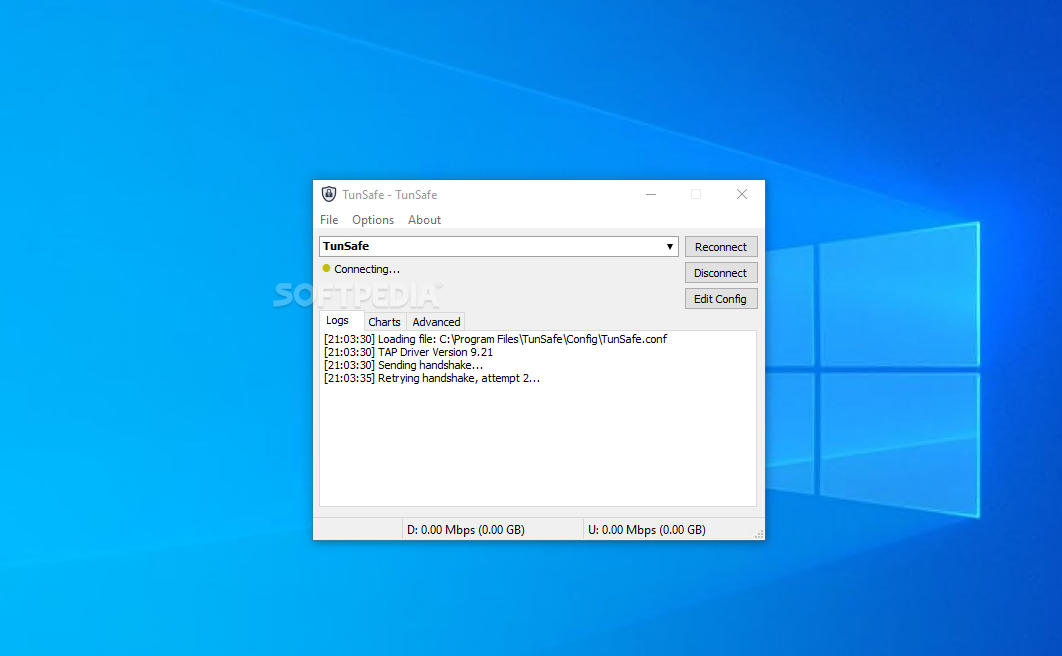The width and height of the screenshot is (1062, 656).
Task: Open the Options menu
Action: 373,220
